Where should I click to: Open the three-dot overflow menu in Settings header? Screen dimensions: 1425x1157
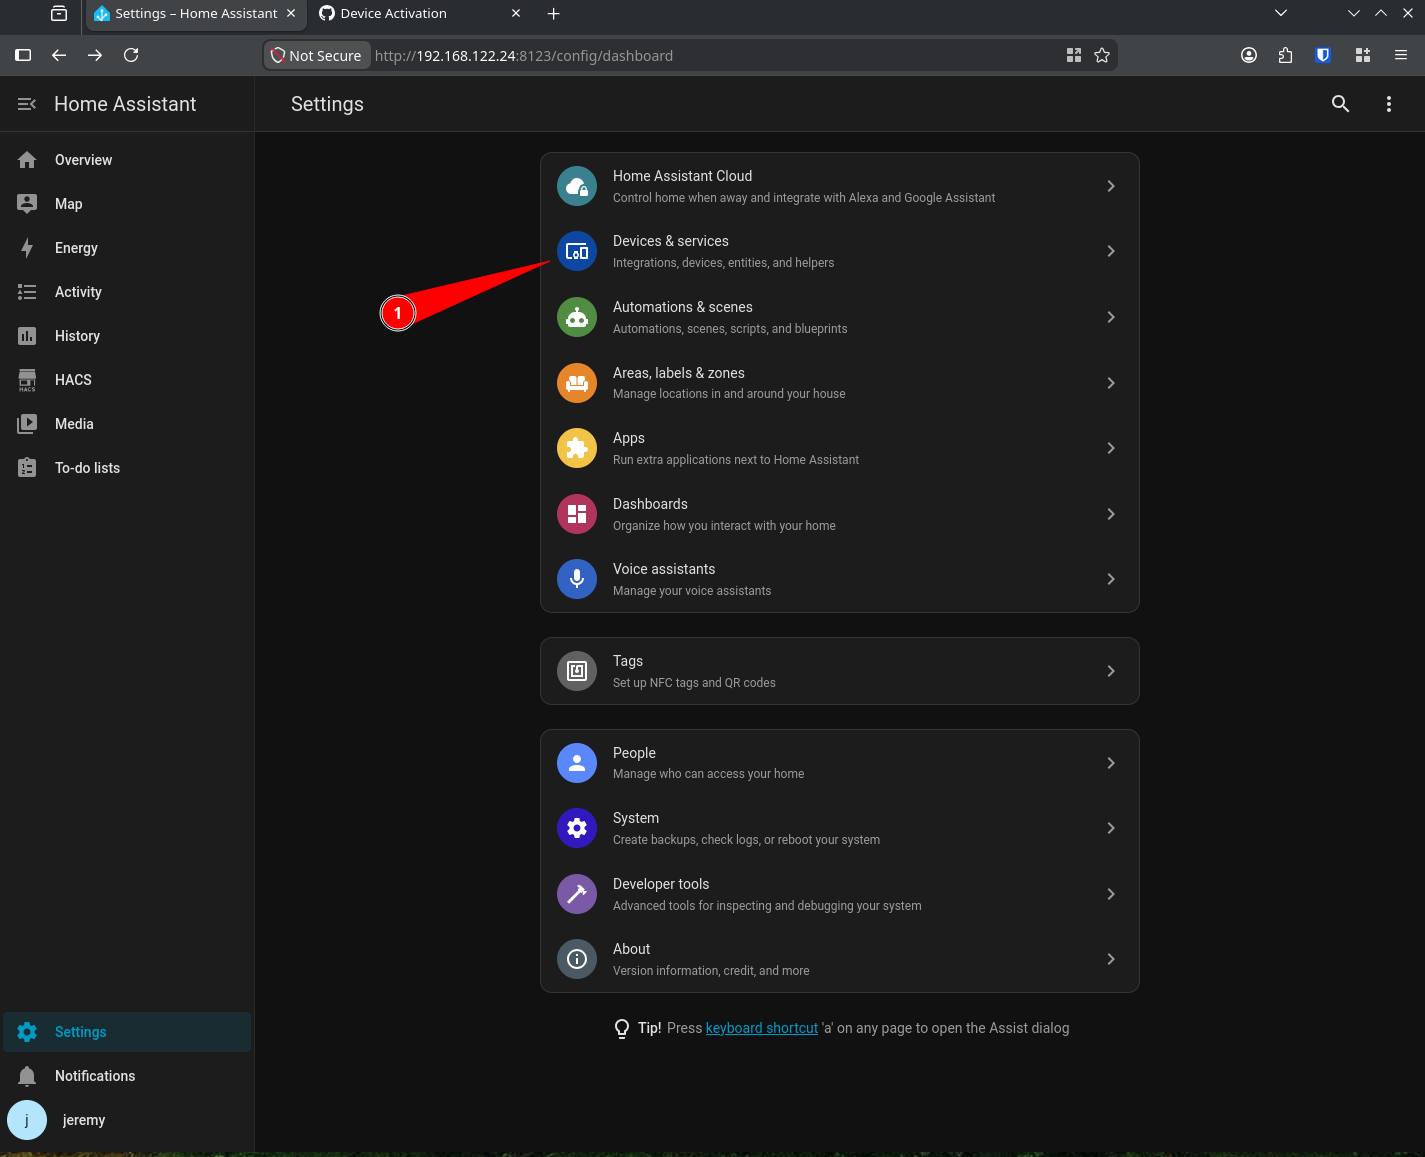(x=1389, y=104)
